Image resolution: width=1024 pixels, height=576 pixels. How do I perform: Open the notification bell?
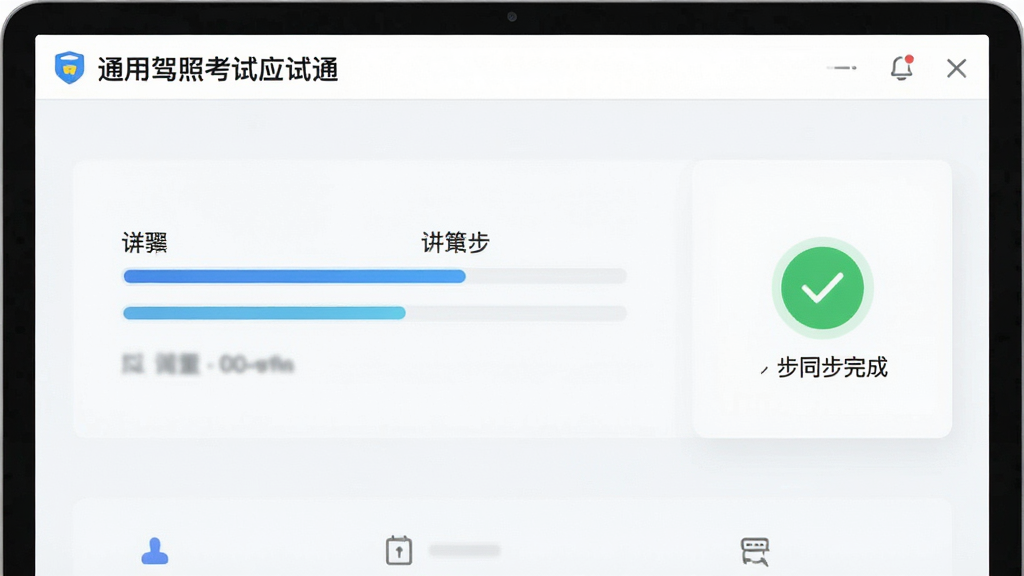point(902,68)
